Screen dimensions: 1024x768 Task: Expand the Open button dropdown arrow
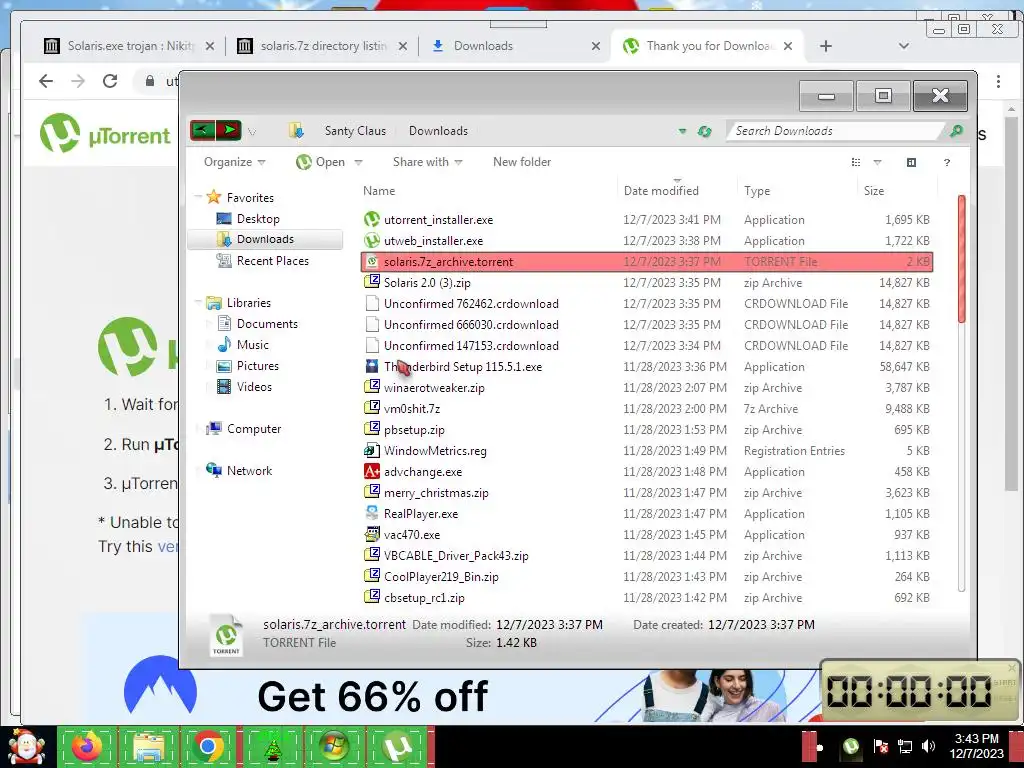[x=358, y=163]
